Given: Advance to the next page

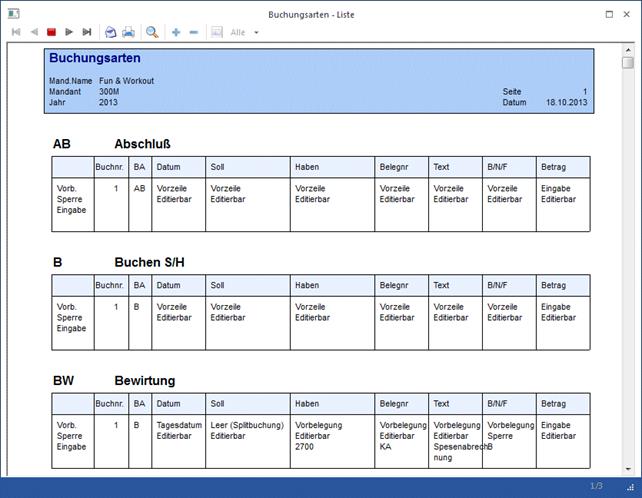Looking at the screenshot, I should pyautogui.click(x=69, y=32).
